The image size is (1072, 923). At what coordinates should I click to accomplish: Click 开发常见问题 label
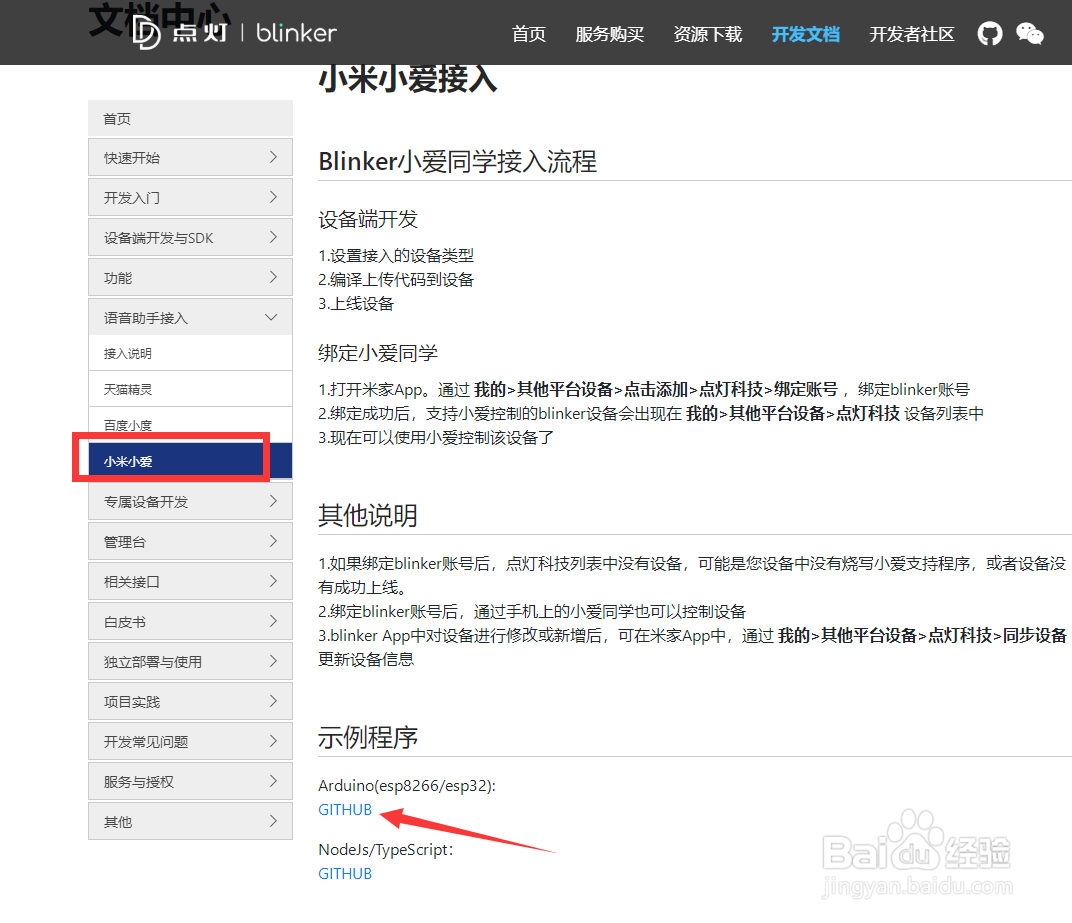[x=146, y=742]
